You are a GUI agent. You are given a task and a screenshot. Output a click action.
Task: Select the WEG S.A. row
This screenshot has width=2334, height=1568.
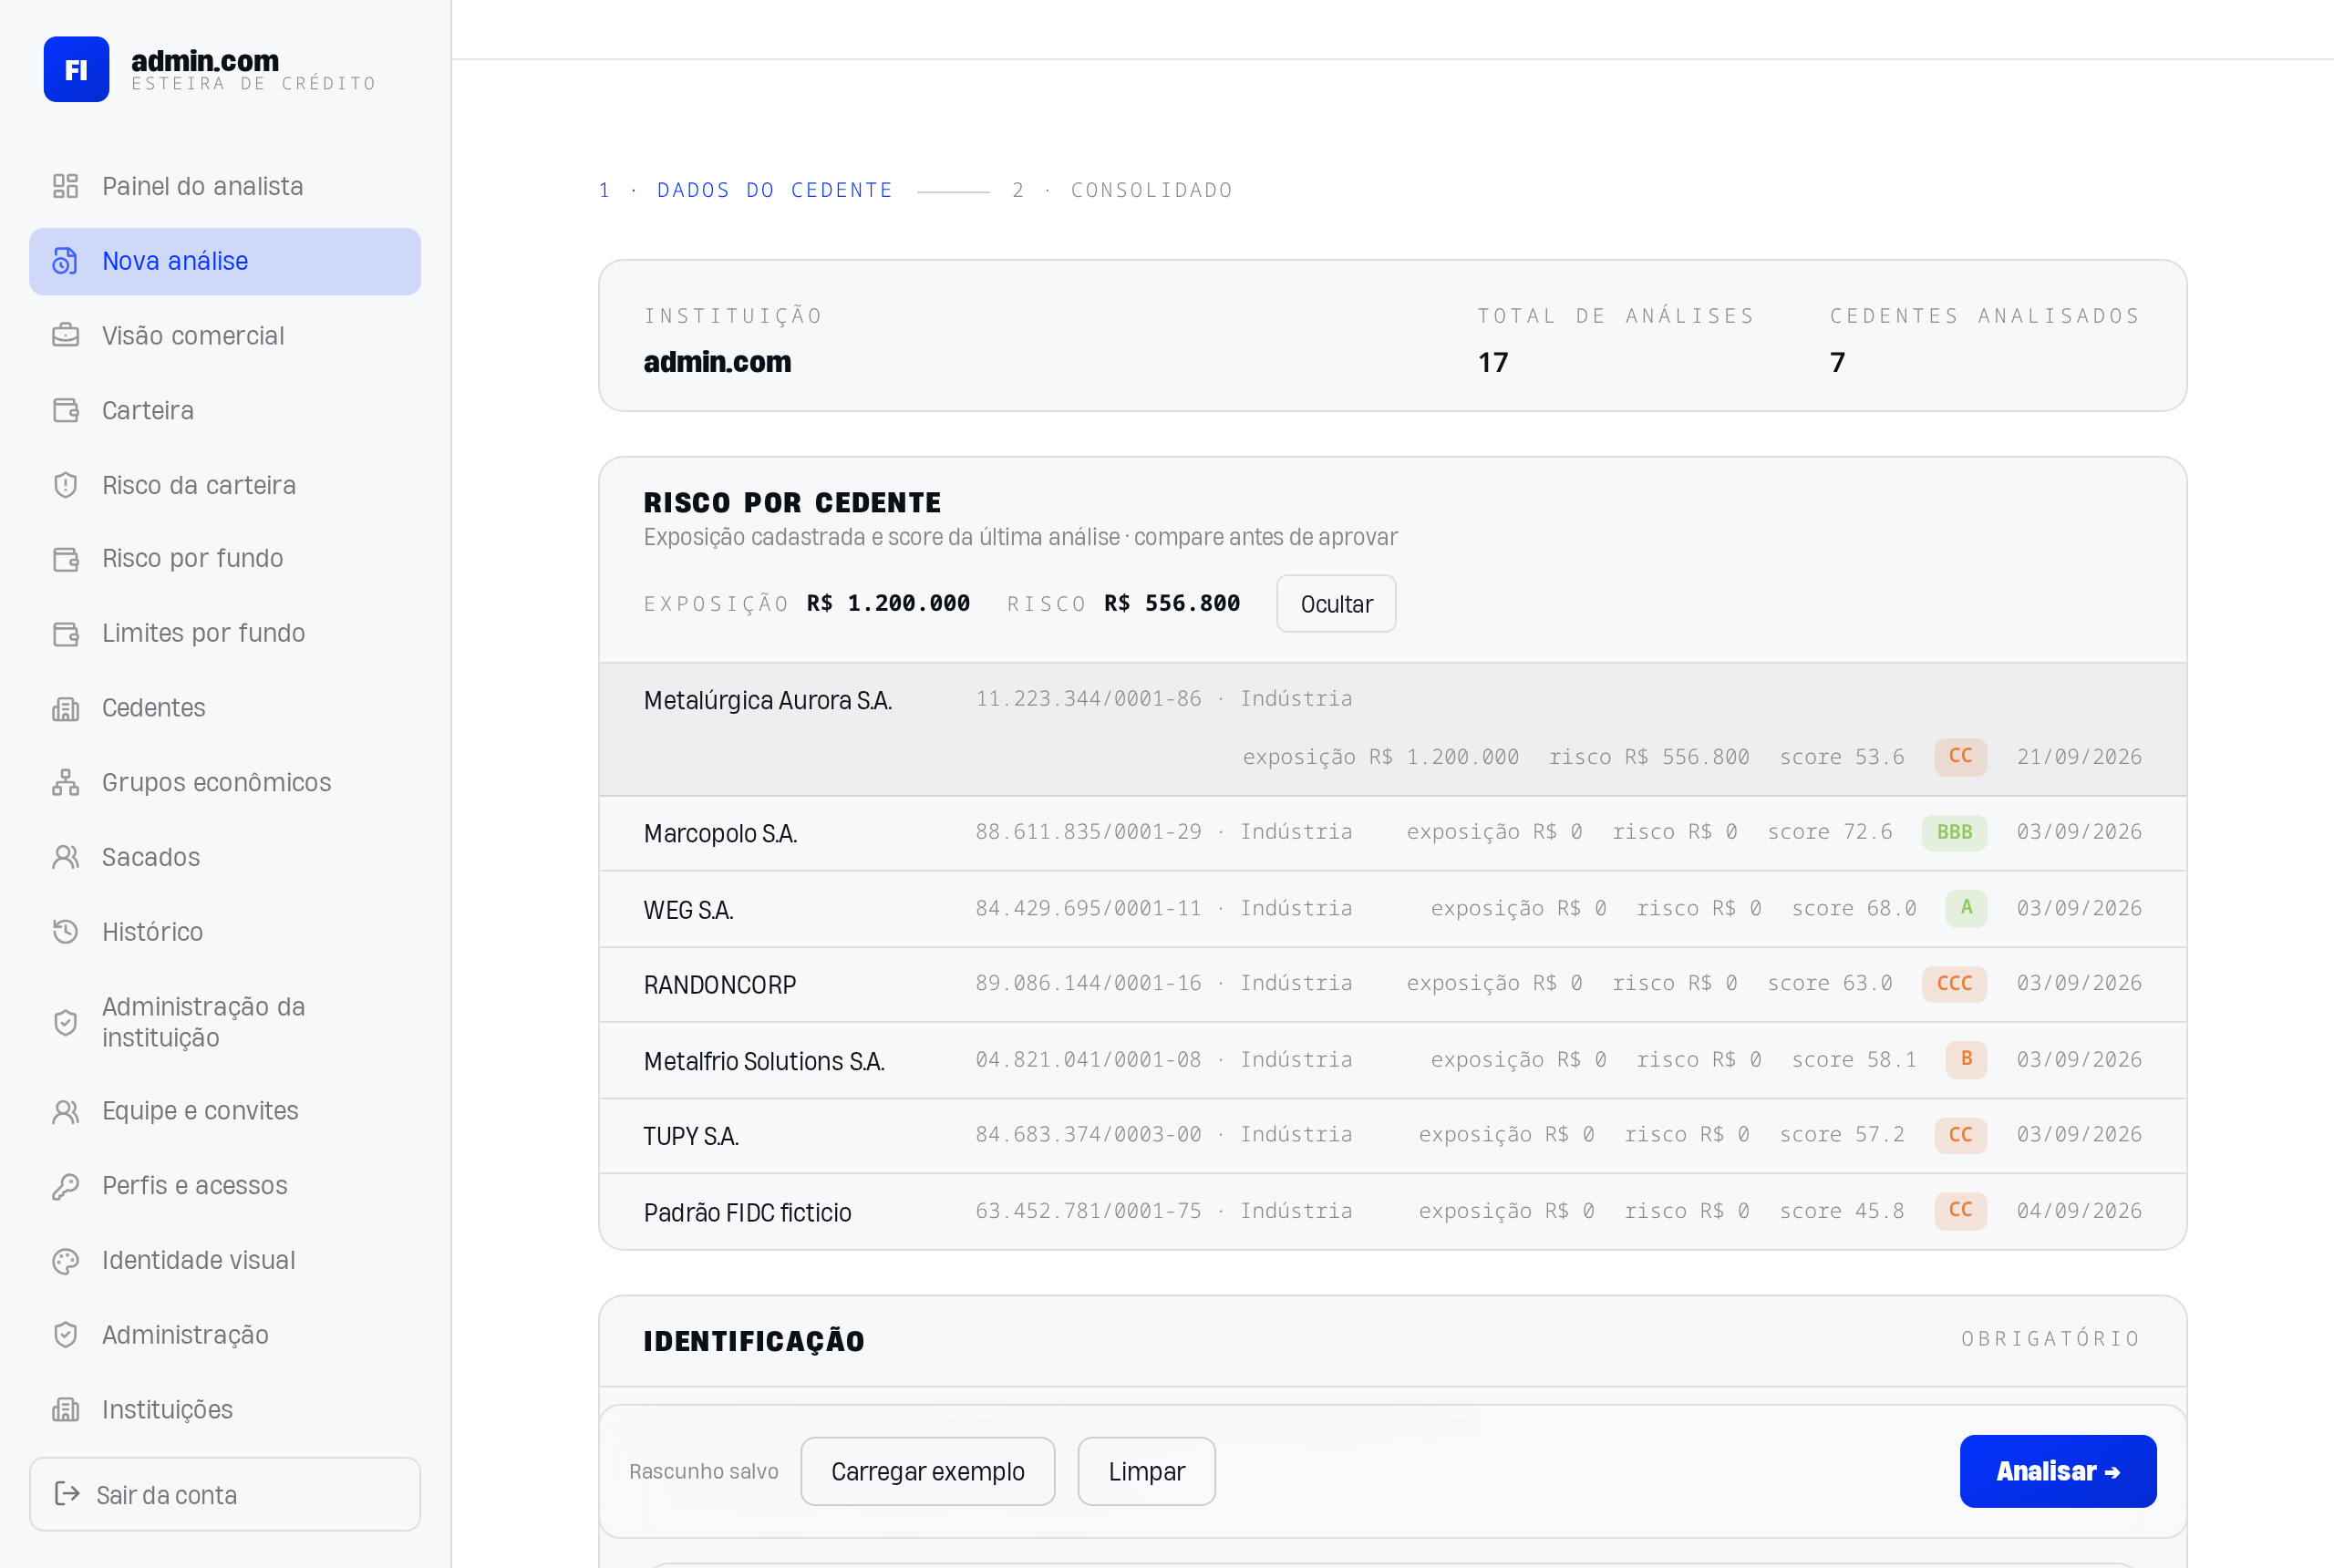coord(1393,909)
